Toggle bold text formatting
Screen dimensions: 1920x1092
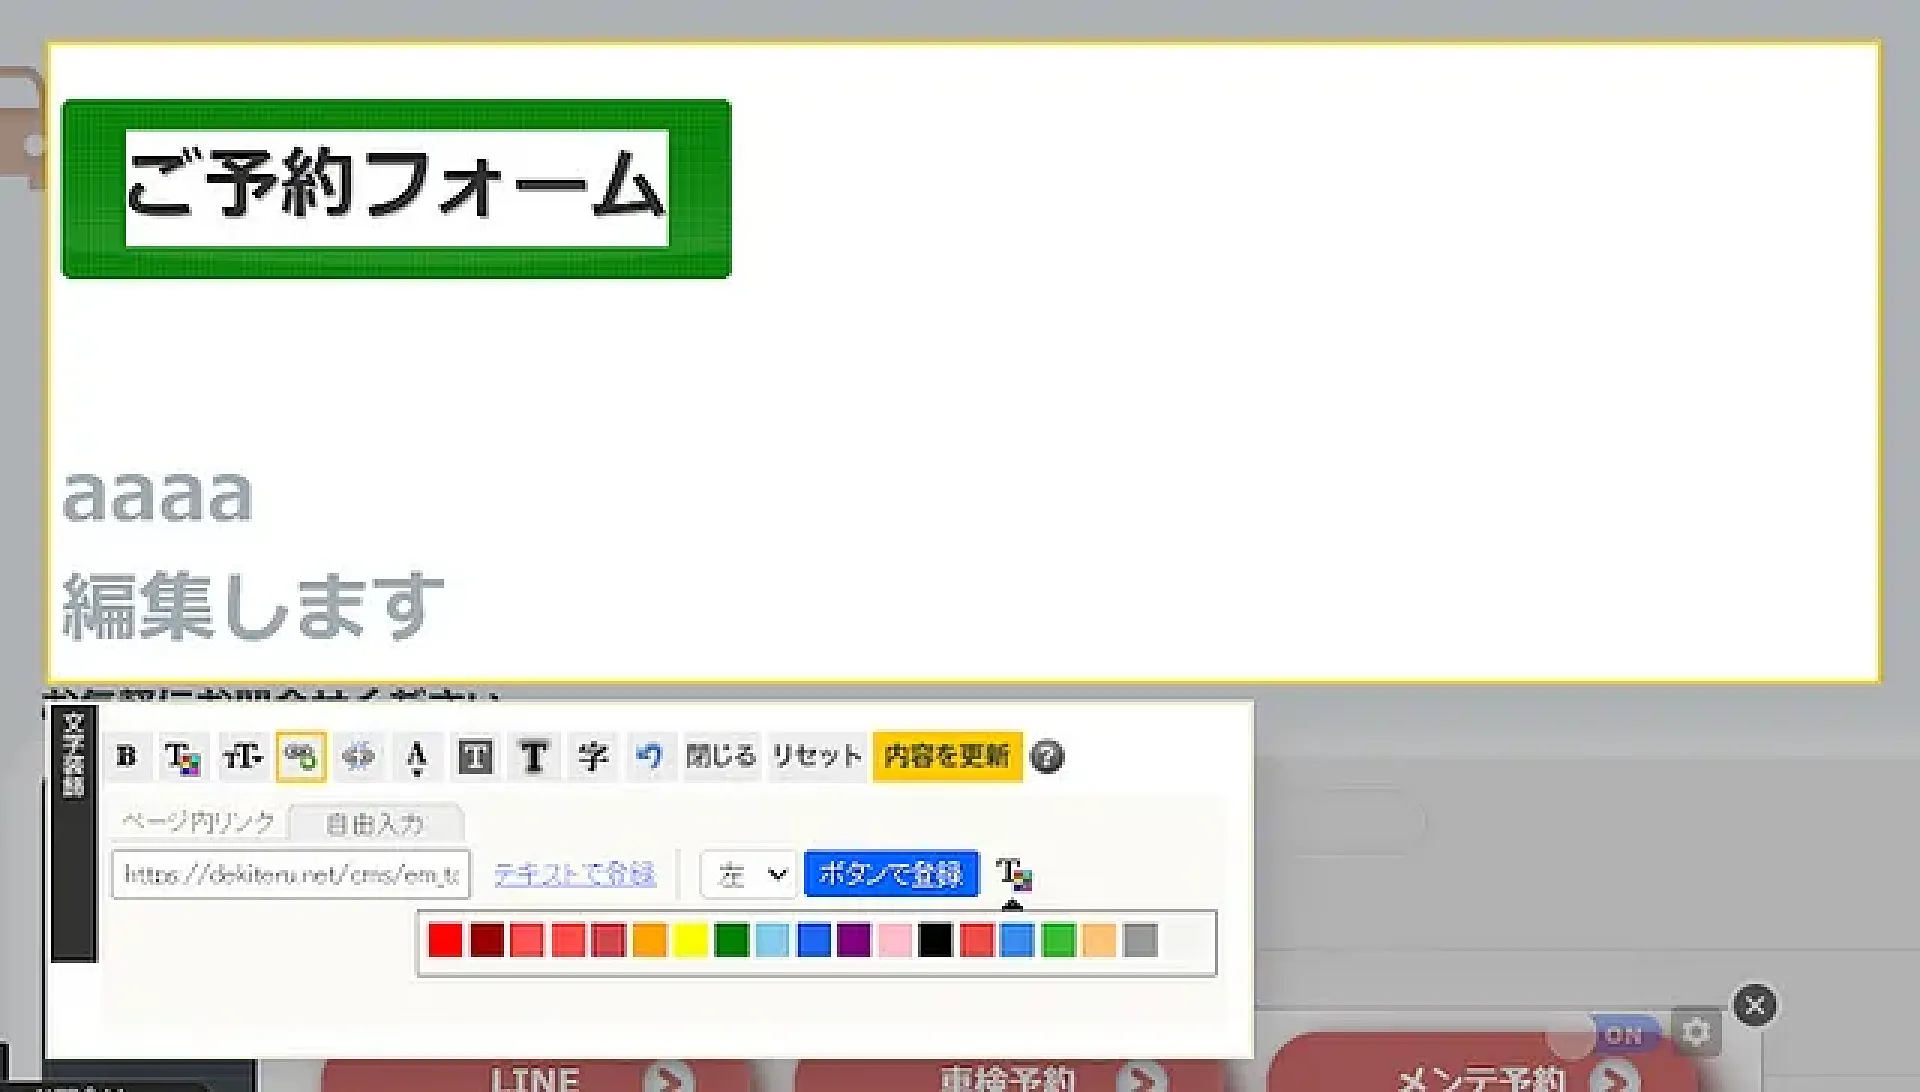tap(126, 756)
